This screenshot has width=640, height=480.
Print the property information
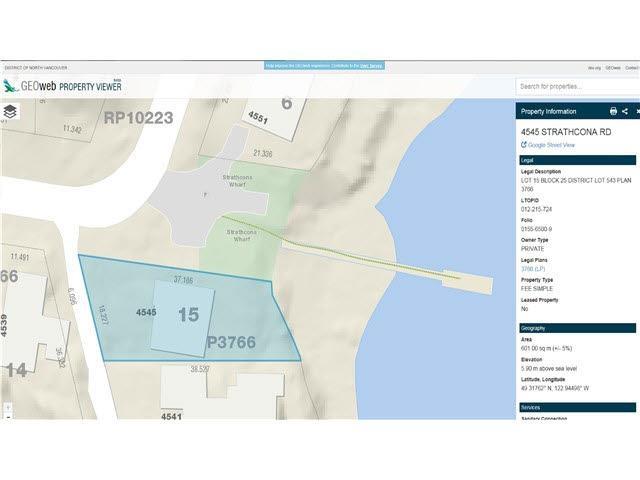pyautogui.click(x=613, y=111)
